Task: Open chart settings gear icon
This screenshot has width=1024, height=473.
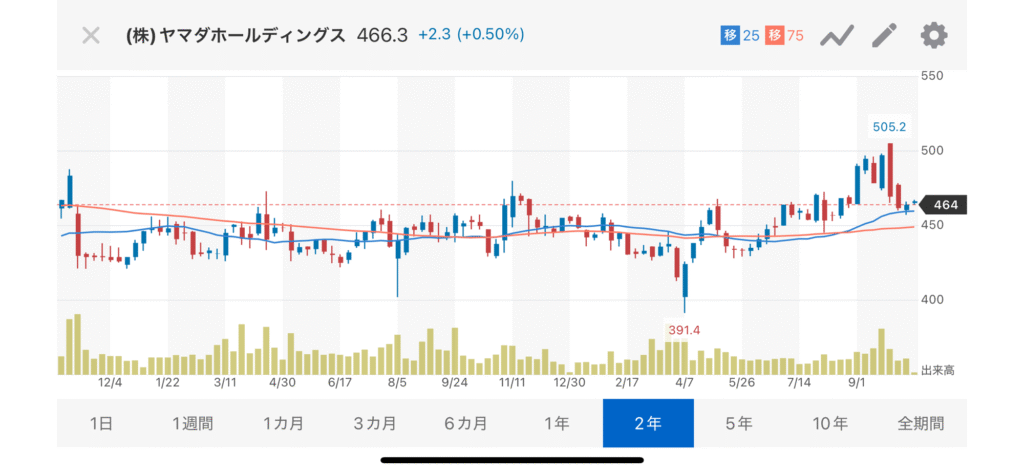Action: coord(934,36)
